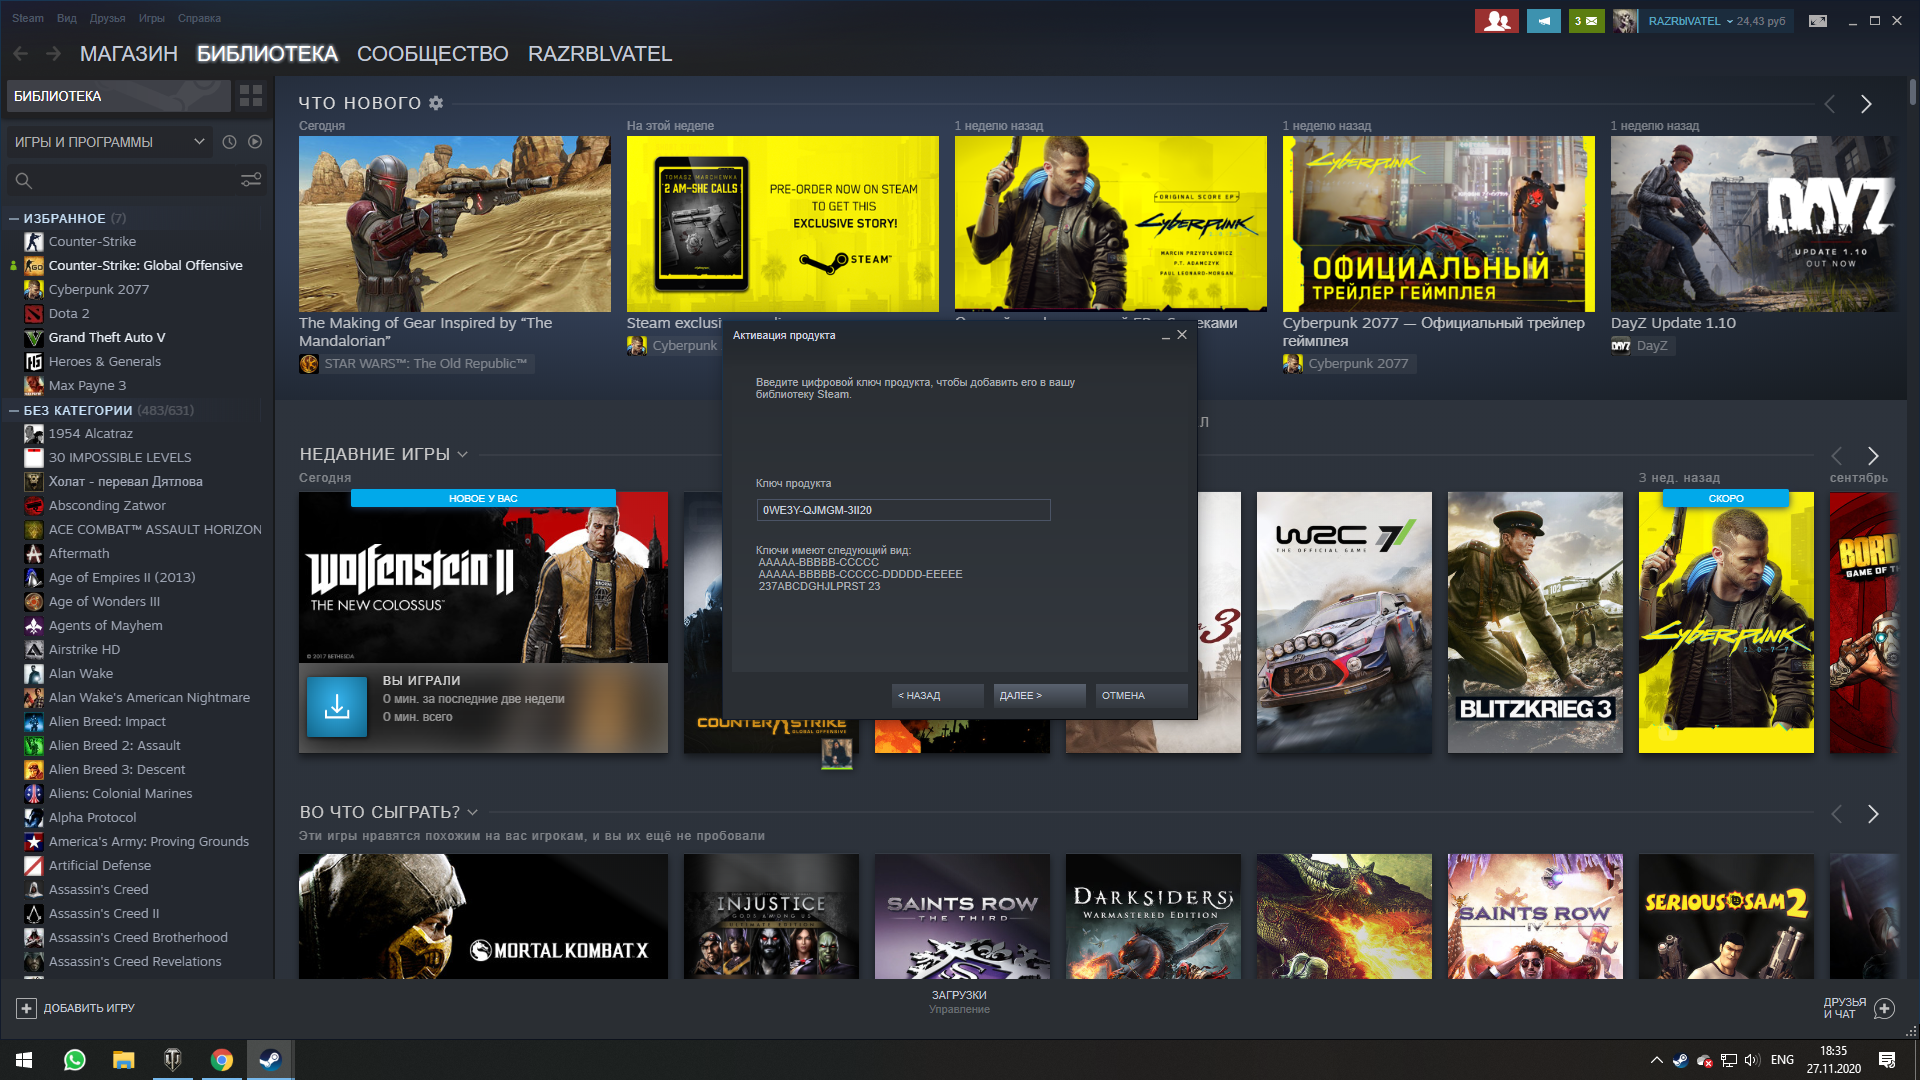Click the Библиотека home button in sidebar
The image size is (1920, 1080).
click(x=118, y=96)
